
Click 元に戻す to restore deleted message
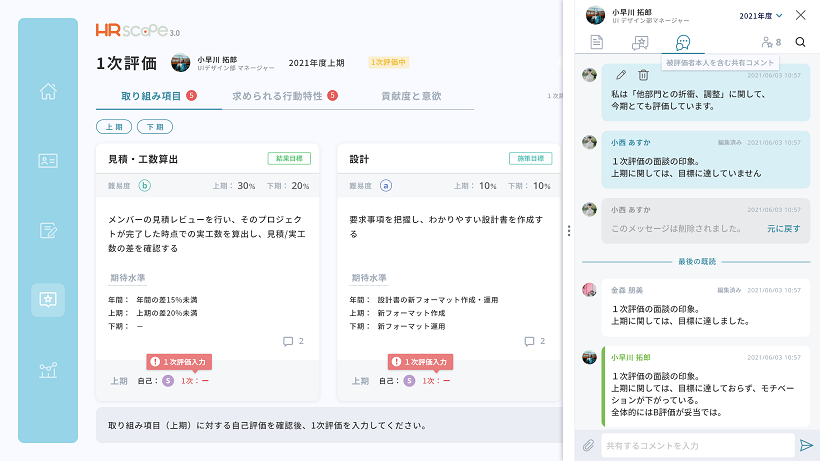[783, 228]
